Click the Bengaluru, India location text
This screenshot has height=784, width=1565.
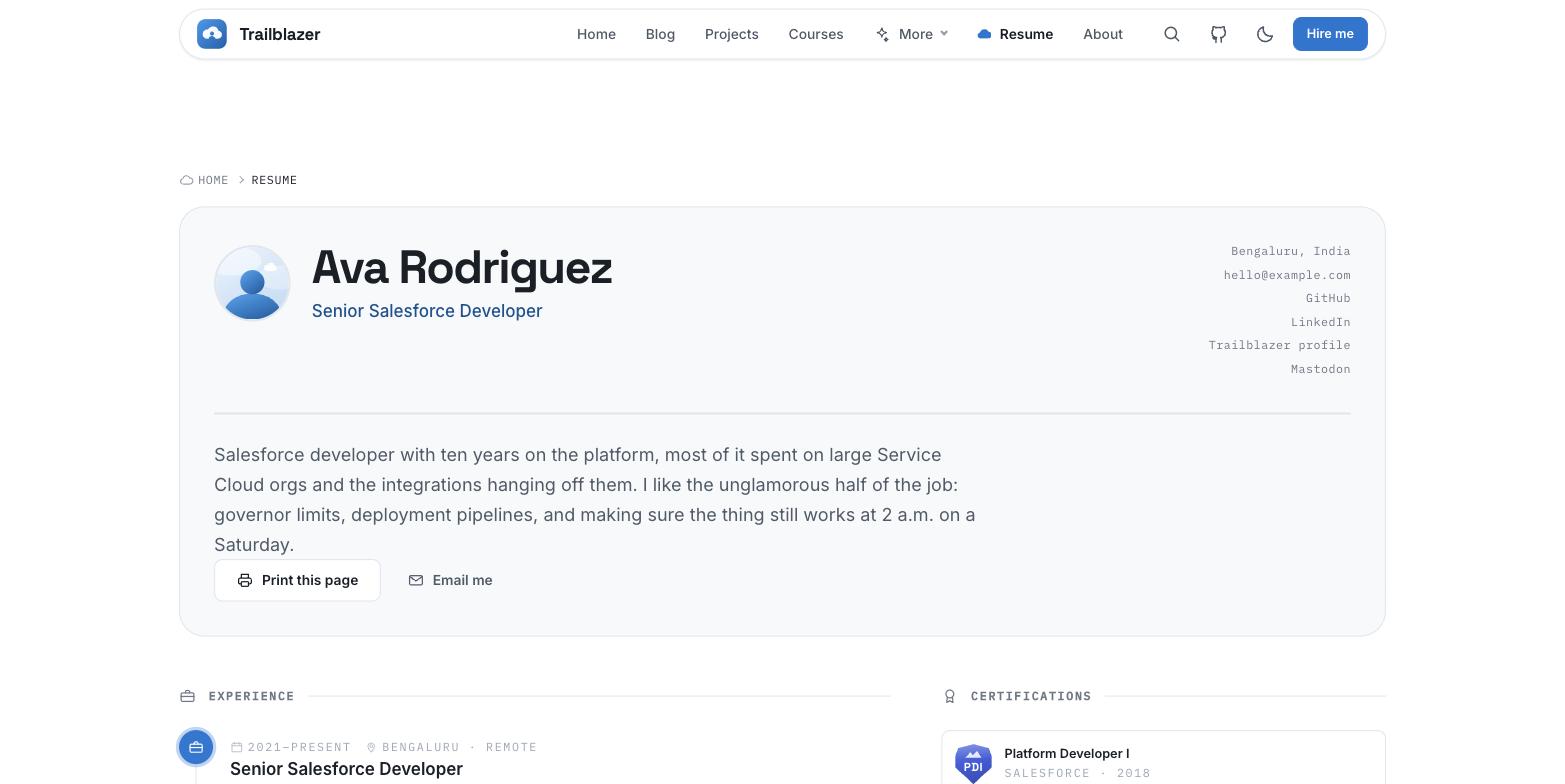tap(1290, 251)
